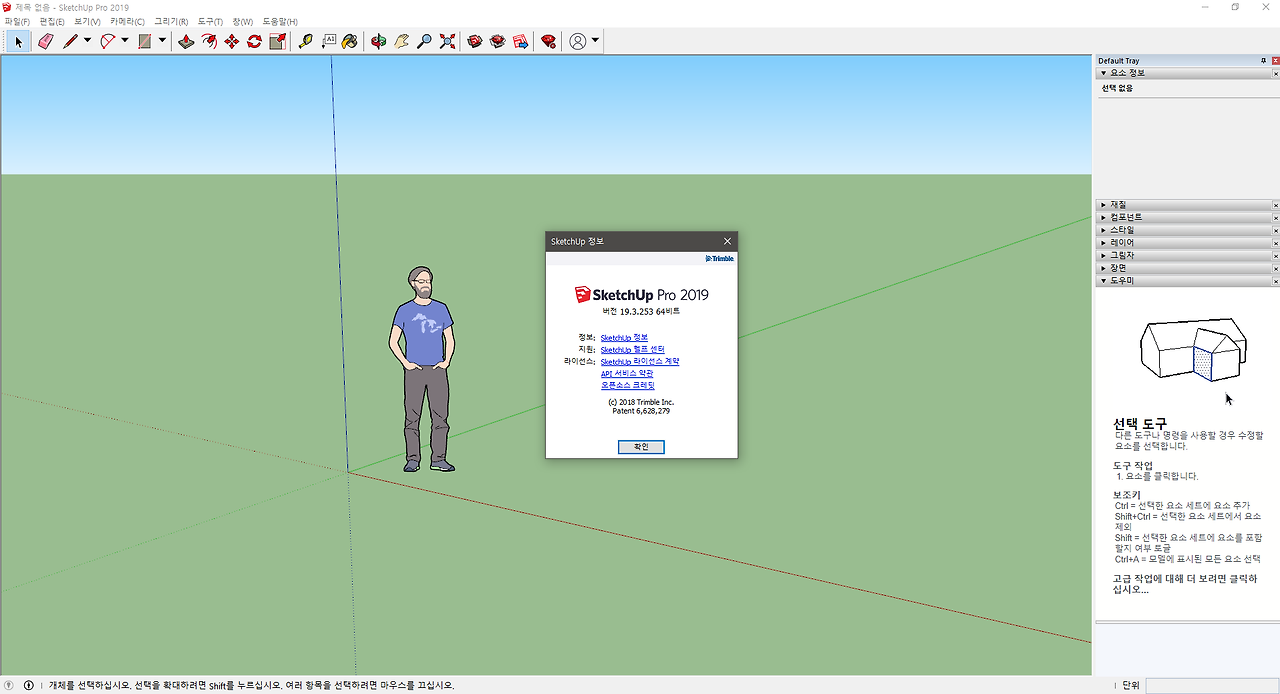This screenshot has height=694, width=1280.
Task: Open the 편집(E) menu
Action: tap(52, 21)
